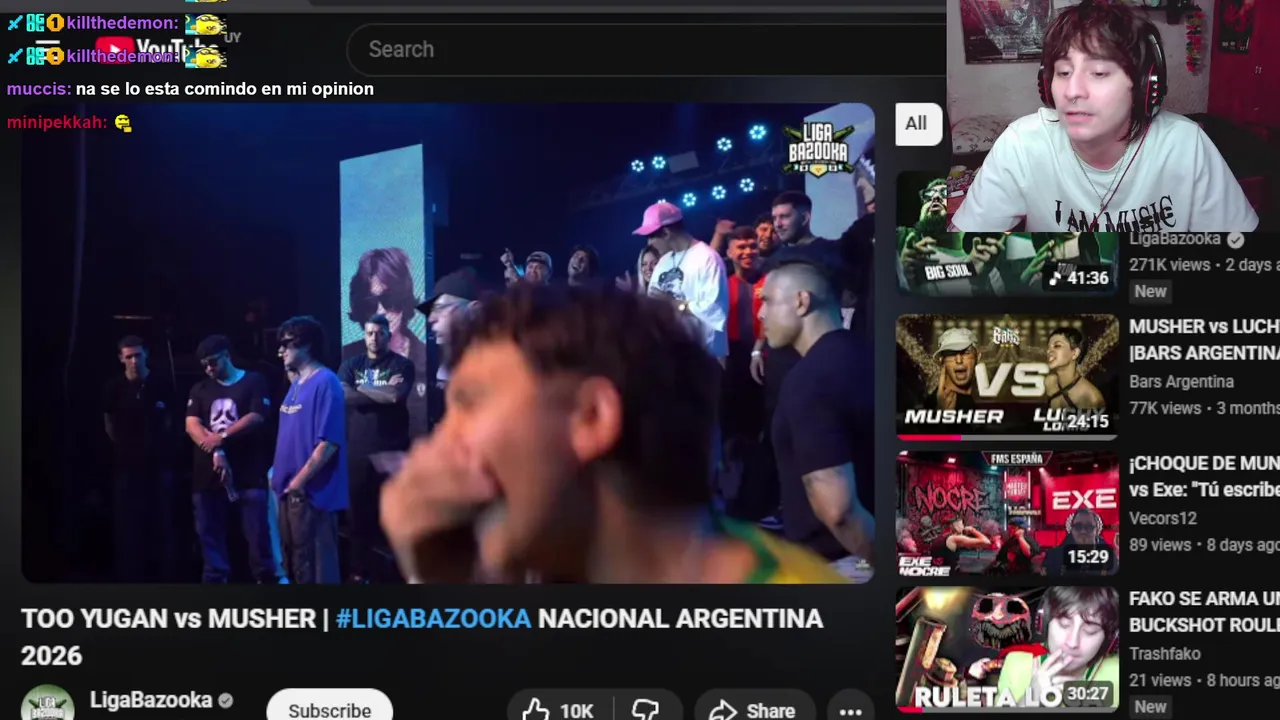Image resolution: width=1280 pixels, height=720 pixels.
Task: Open the ¡CHOQUE DE MUN... video title
Action: pos(1204,476)
